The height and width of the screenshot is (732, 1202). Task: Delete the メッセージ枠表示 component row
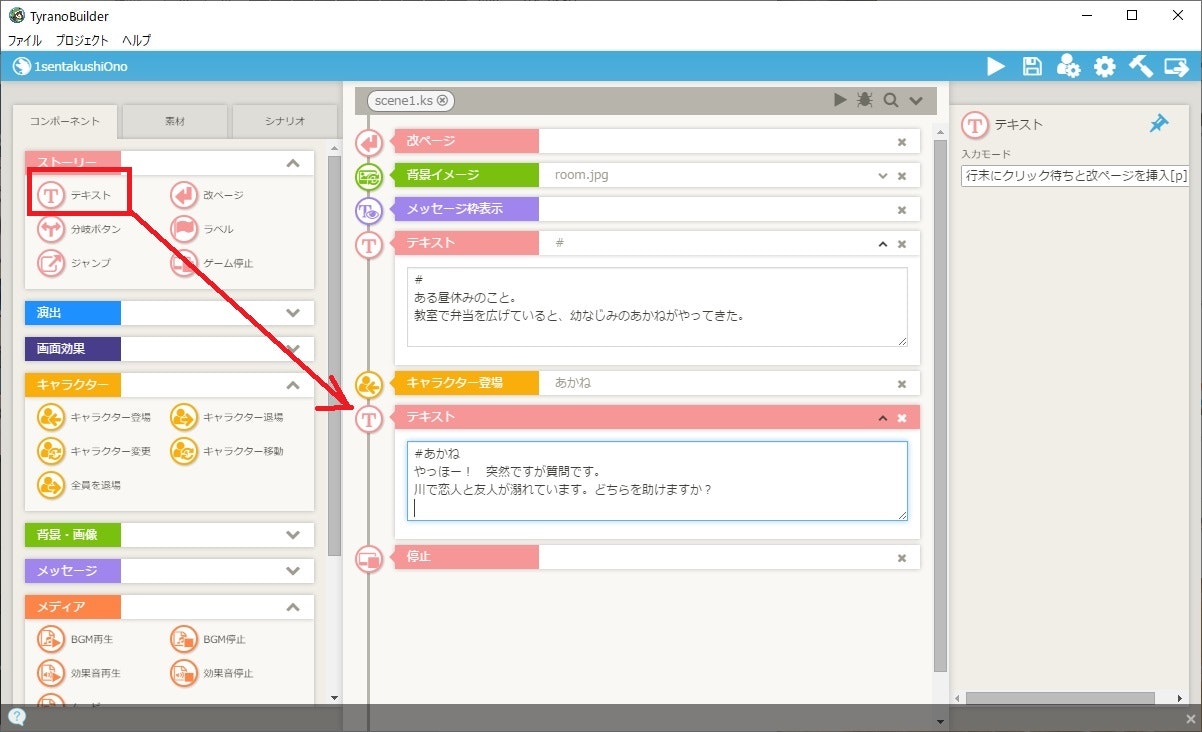901,210
